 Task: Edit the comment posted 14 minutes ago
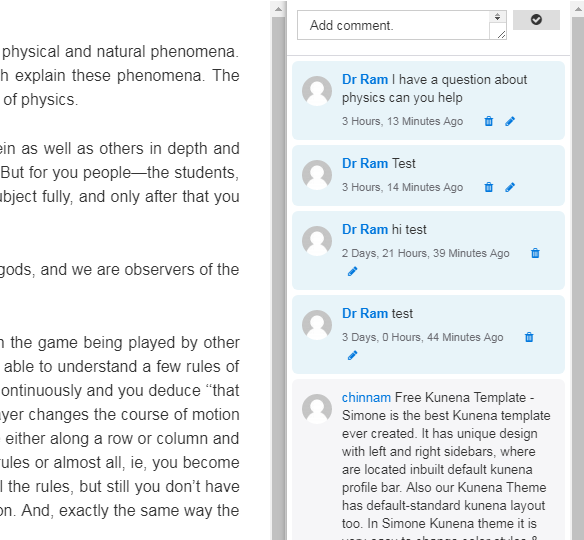click(510, 187)
